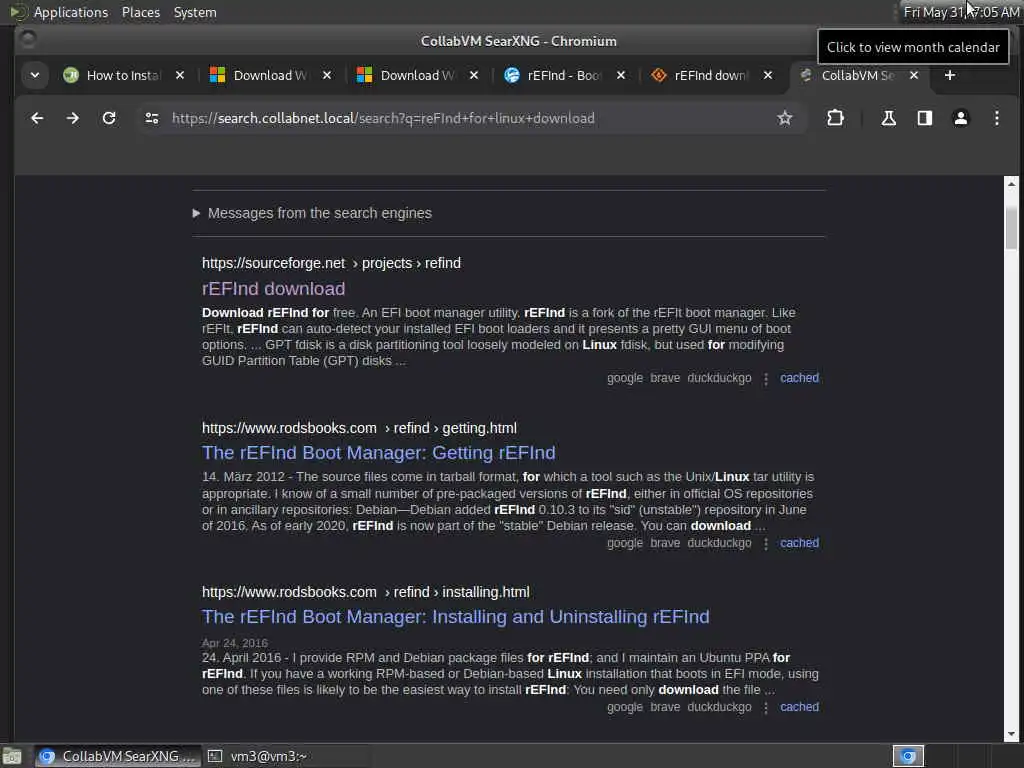Click the rodsbooks.com refind installing.html URL
Screen dimensions: 1024x768
366,592
